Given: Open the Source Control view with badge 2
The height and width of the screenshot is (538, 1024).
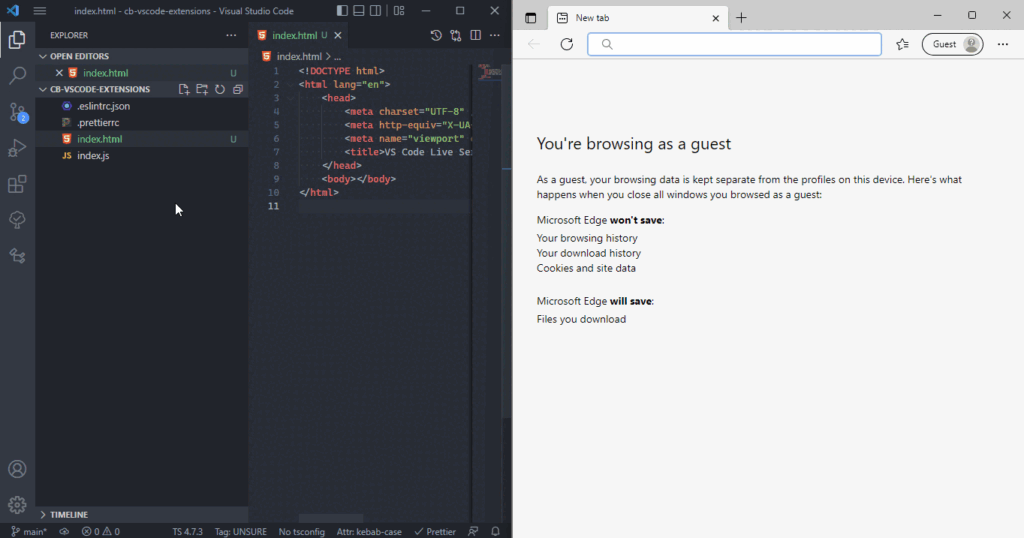Looking at the screenshot, I should (x=18, y=112).
